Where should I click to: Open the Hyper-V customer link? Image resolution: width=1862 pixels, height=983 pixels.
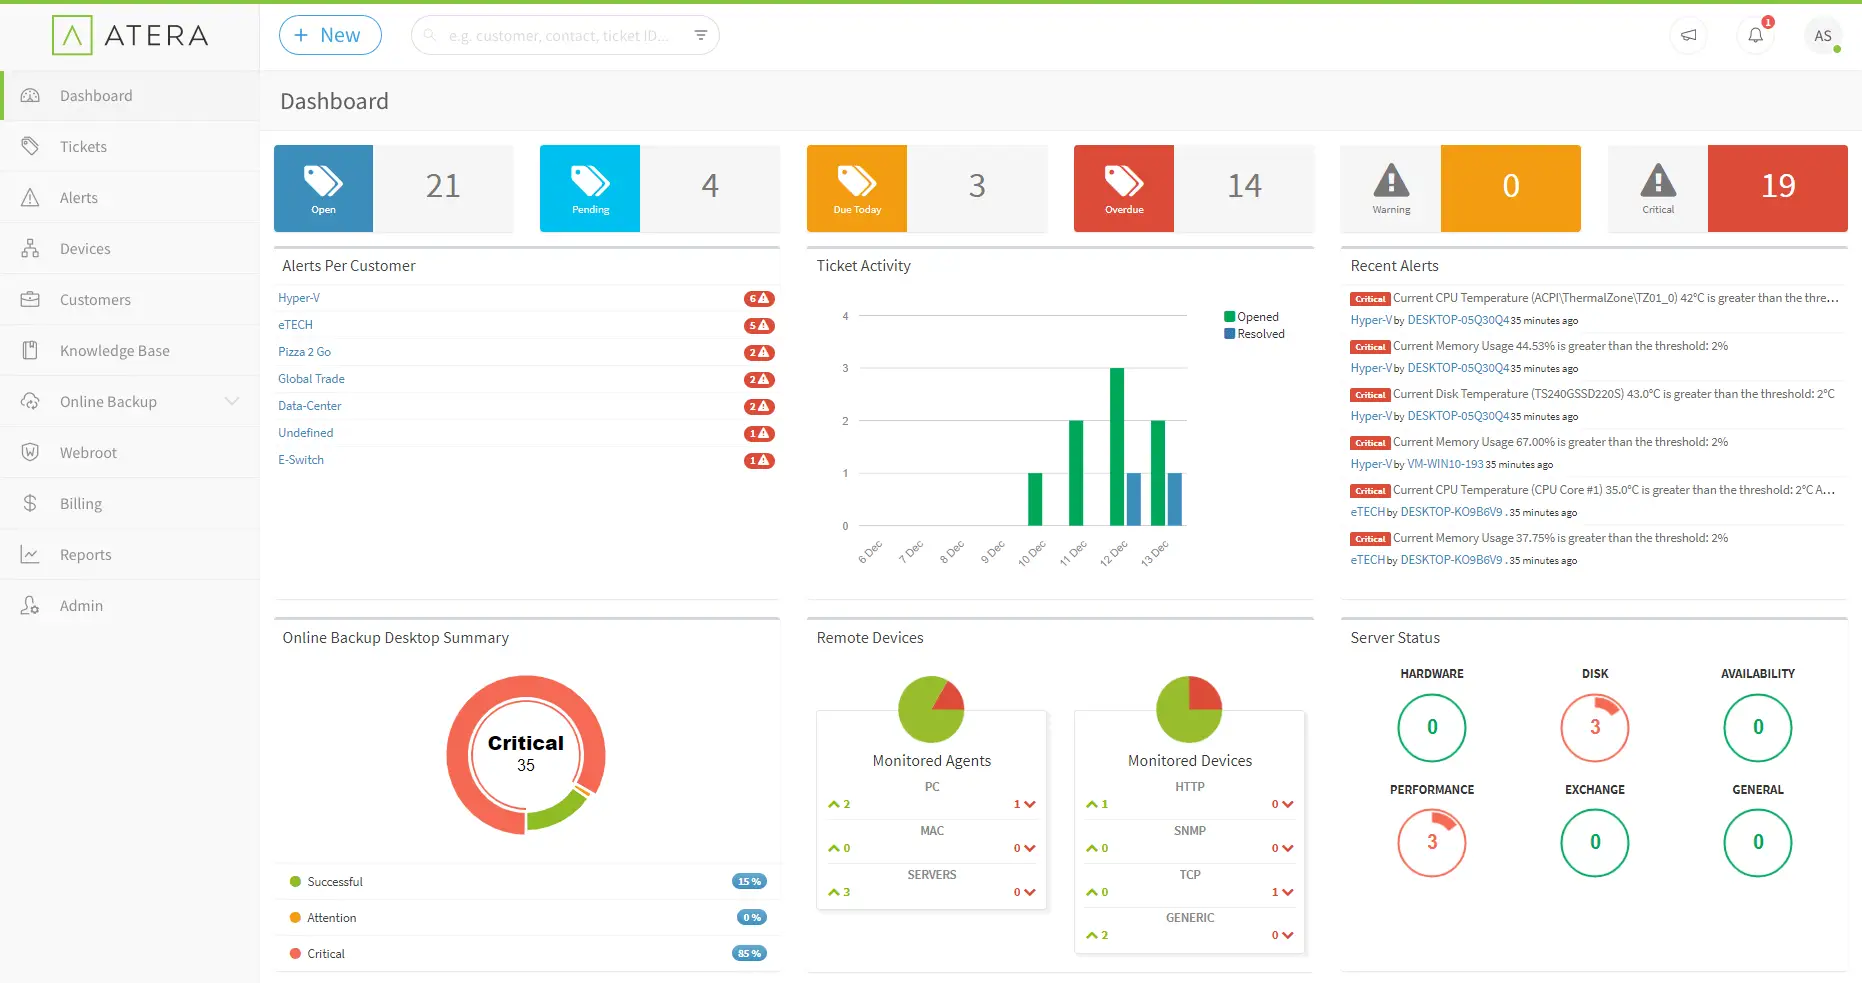click(x=299, y=297)
